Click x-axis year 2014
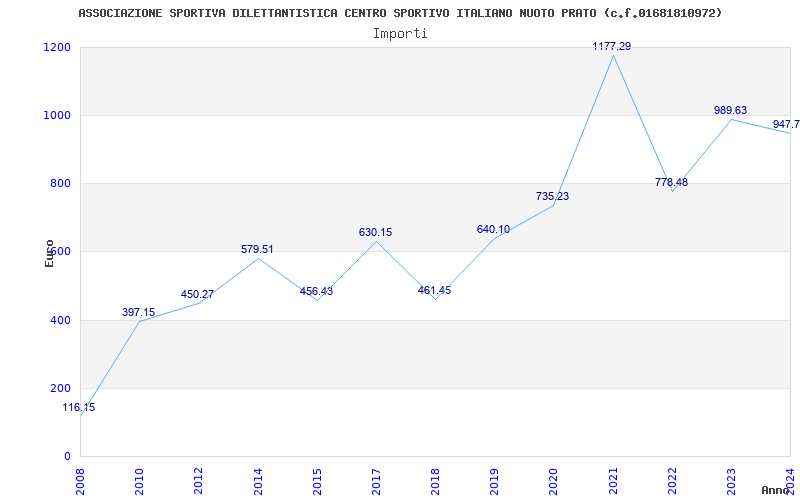800x500 pixels. [258, 481]
